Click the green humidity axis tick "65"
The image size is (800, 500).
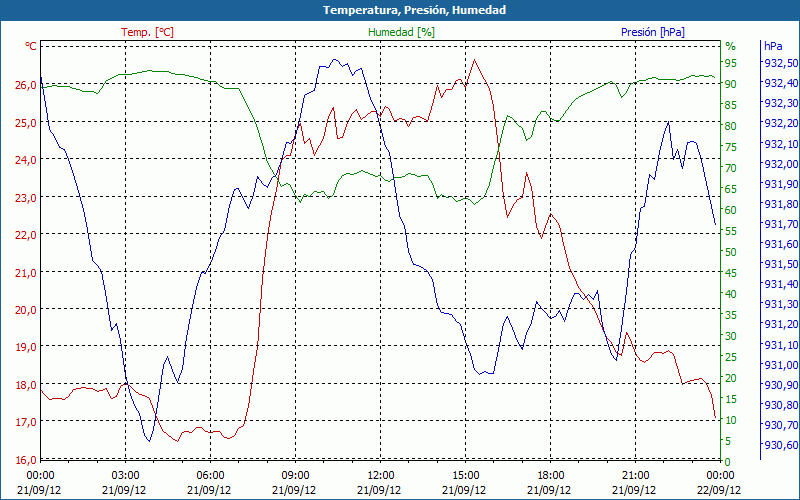point(731,189)
